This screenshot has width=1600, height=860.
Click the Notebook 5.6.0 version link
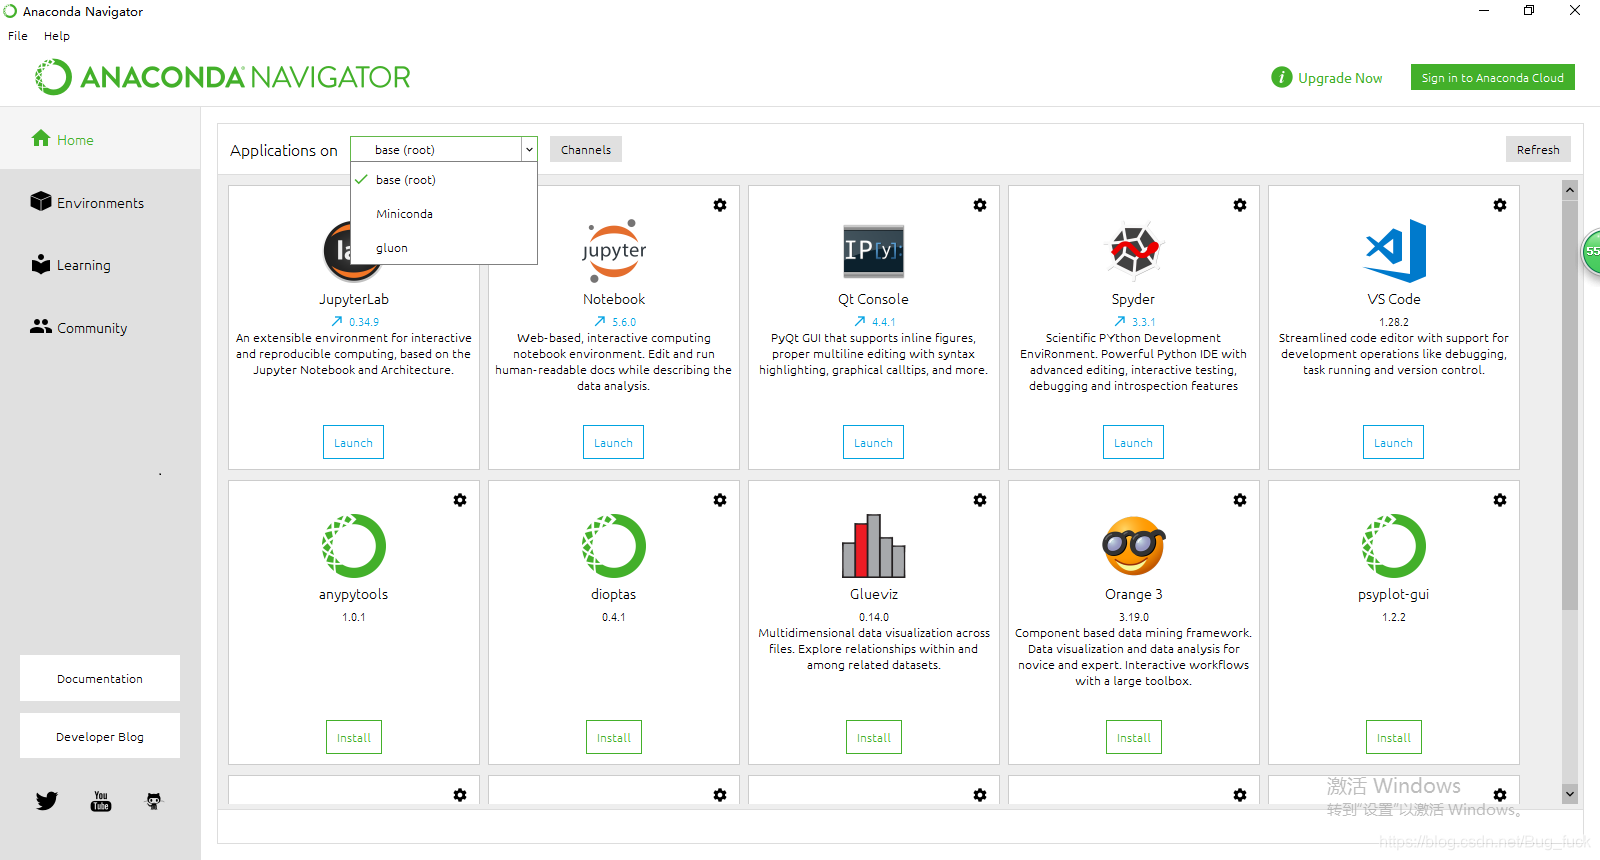coord(615,322)
